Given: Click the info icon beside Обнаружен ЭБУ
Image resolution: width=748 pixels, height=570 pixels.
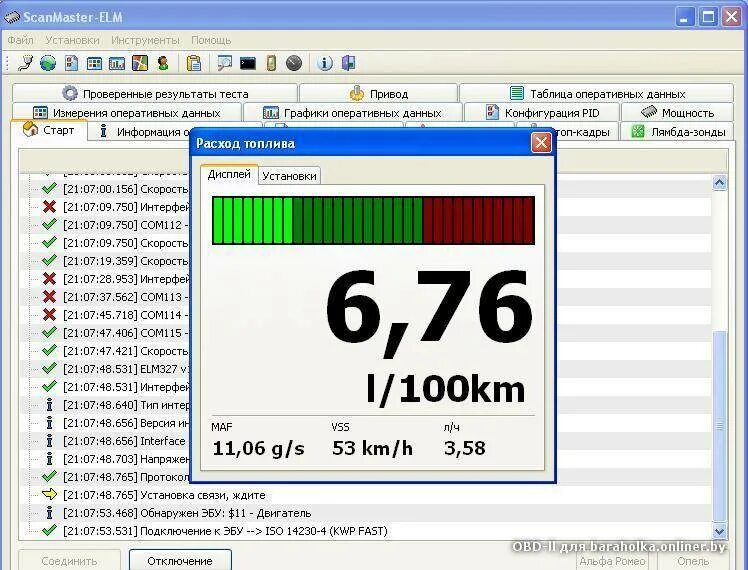Looking at the screenshot, I should tap(50, 513).
